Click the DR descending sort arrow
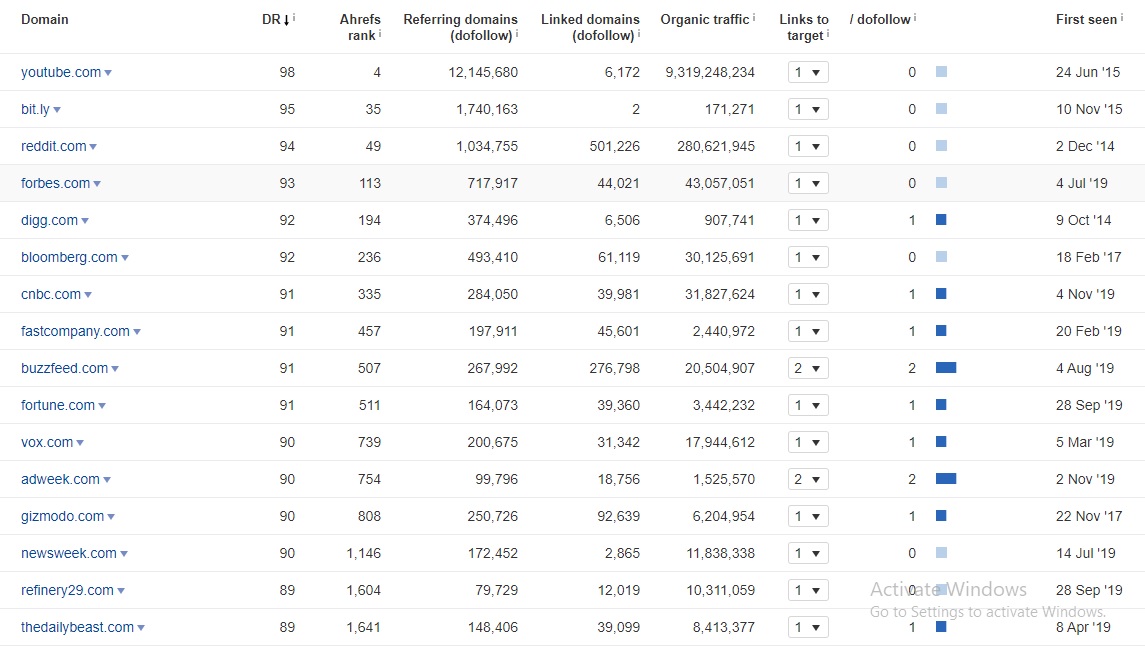 tap(286, 20)
